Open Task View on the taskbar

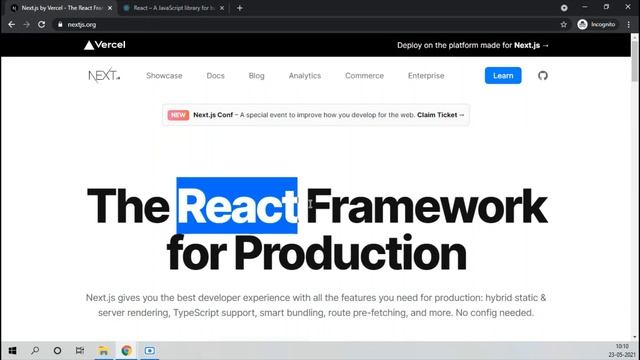pos(80,350)
